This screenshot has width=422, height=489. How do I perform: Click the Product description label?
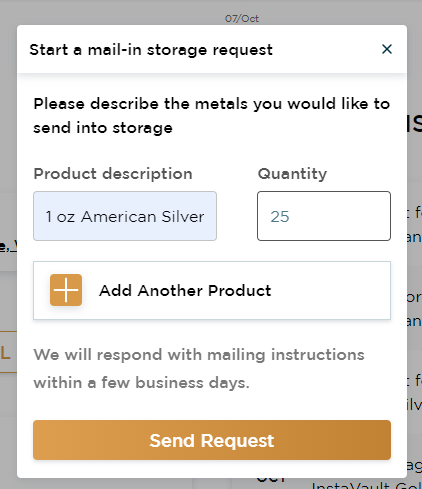click(x=113, y=174)
